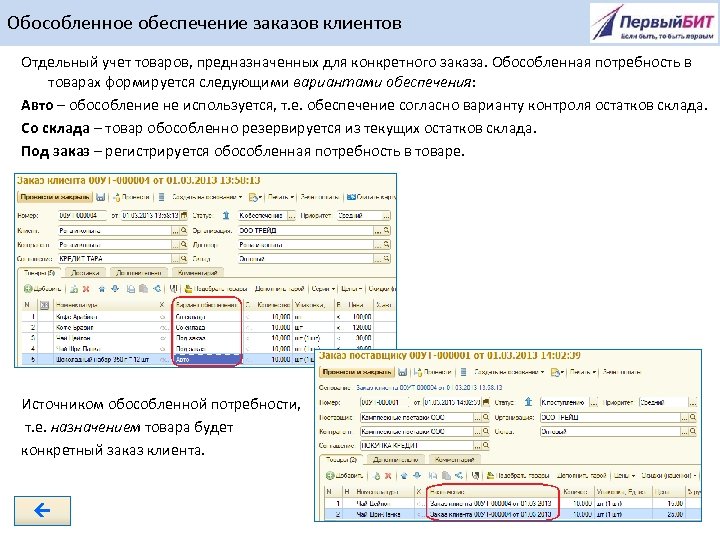Click magnifier of ООО ТРЕЙД organization in Заказ клиента

[x=387, y=231]
